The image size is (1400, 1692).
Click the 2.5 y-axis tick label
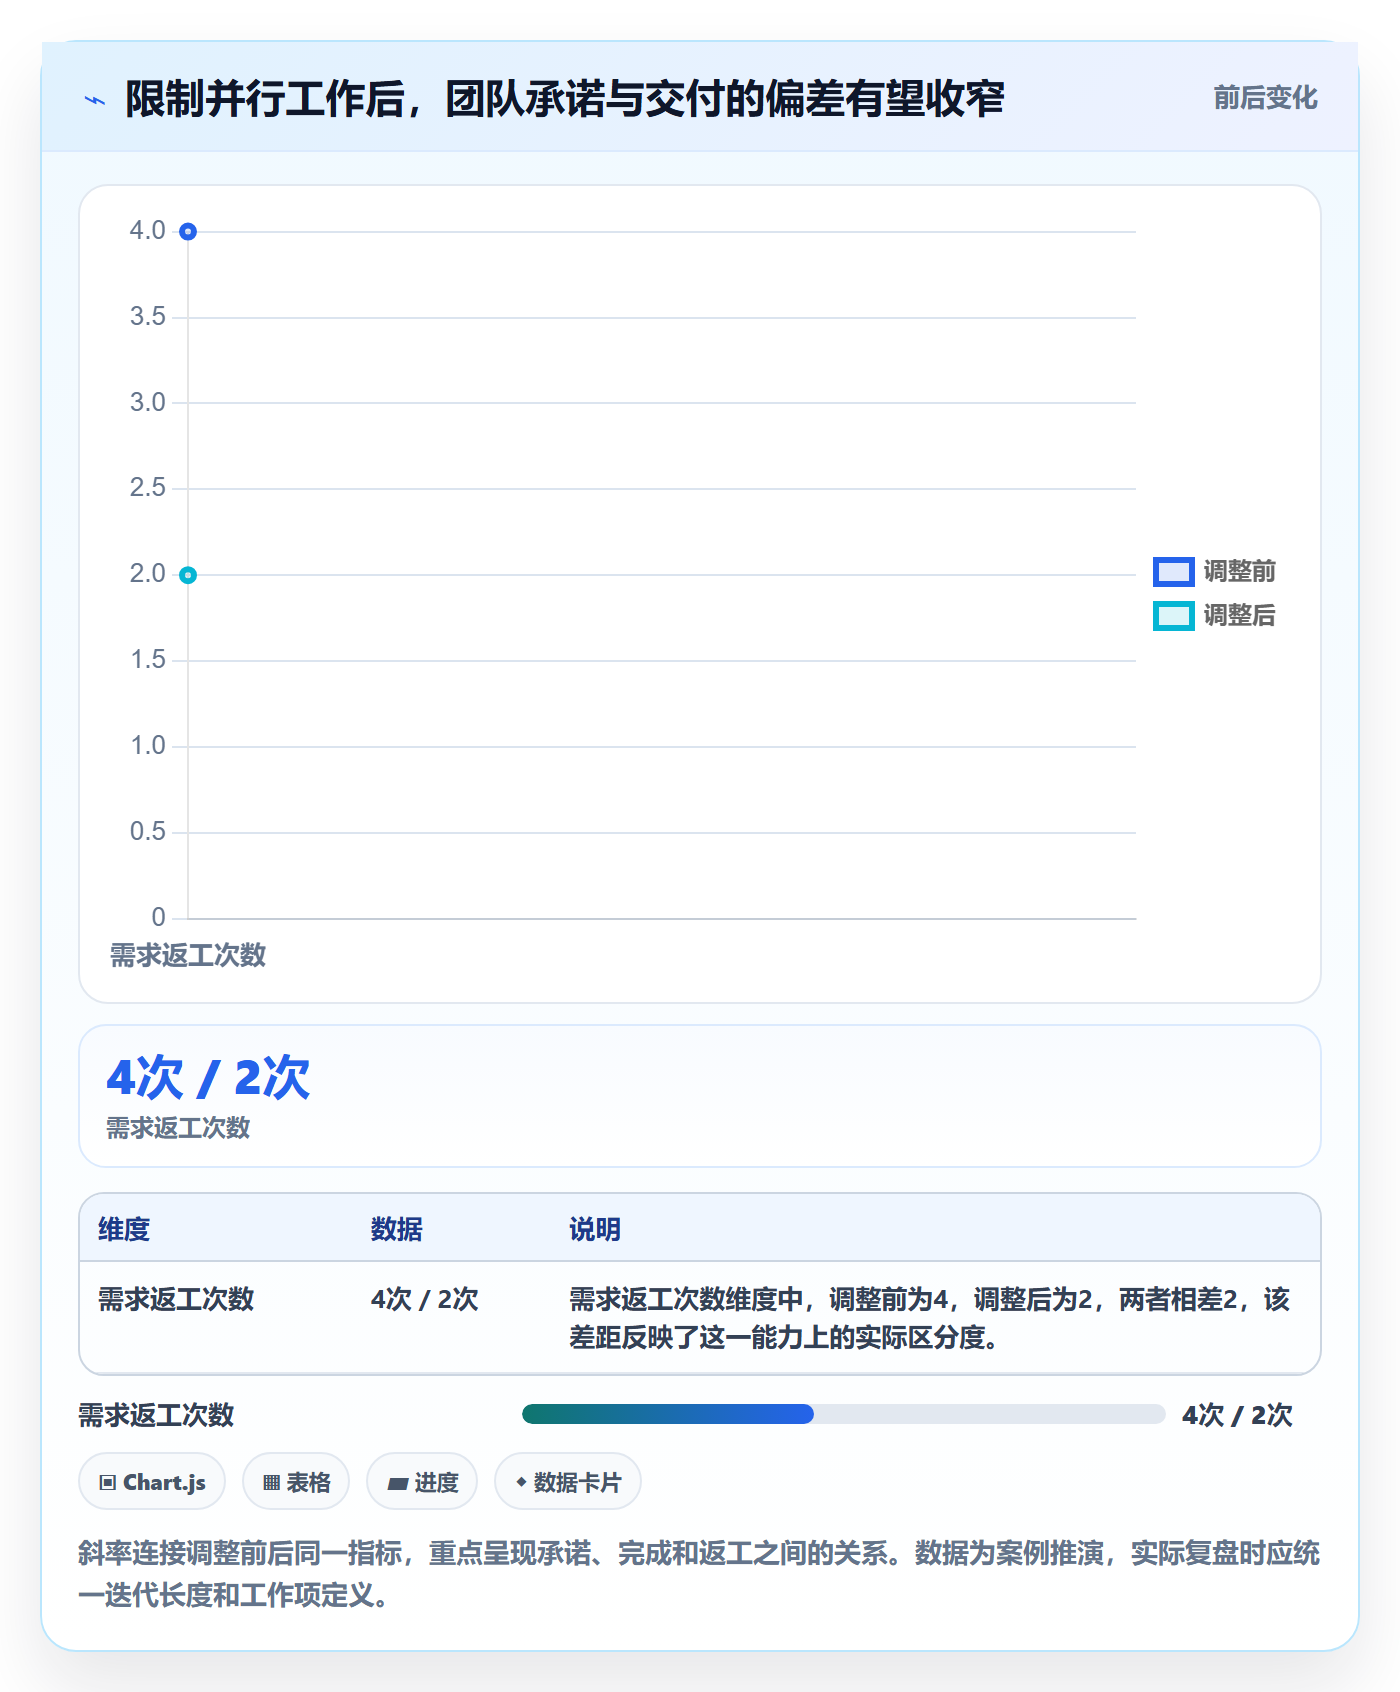(148, 488)
